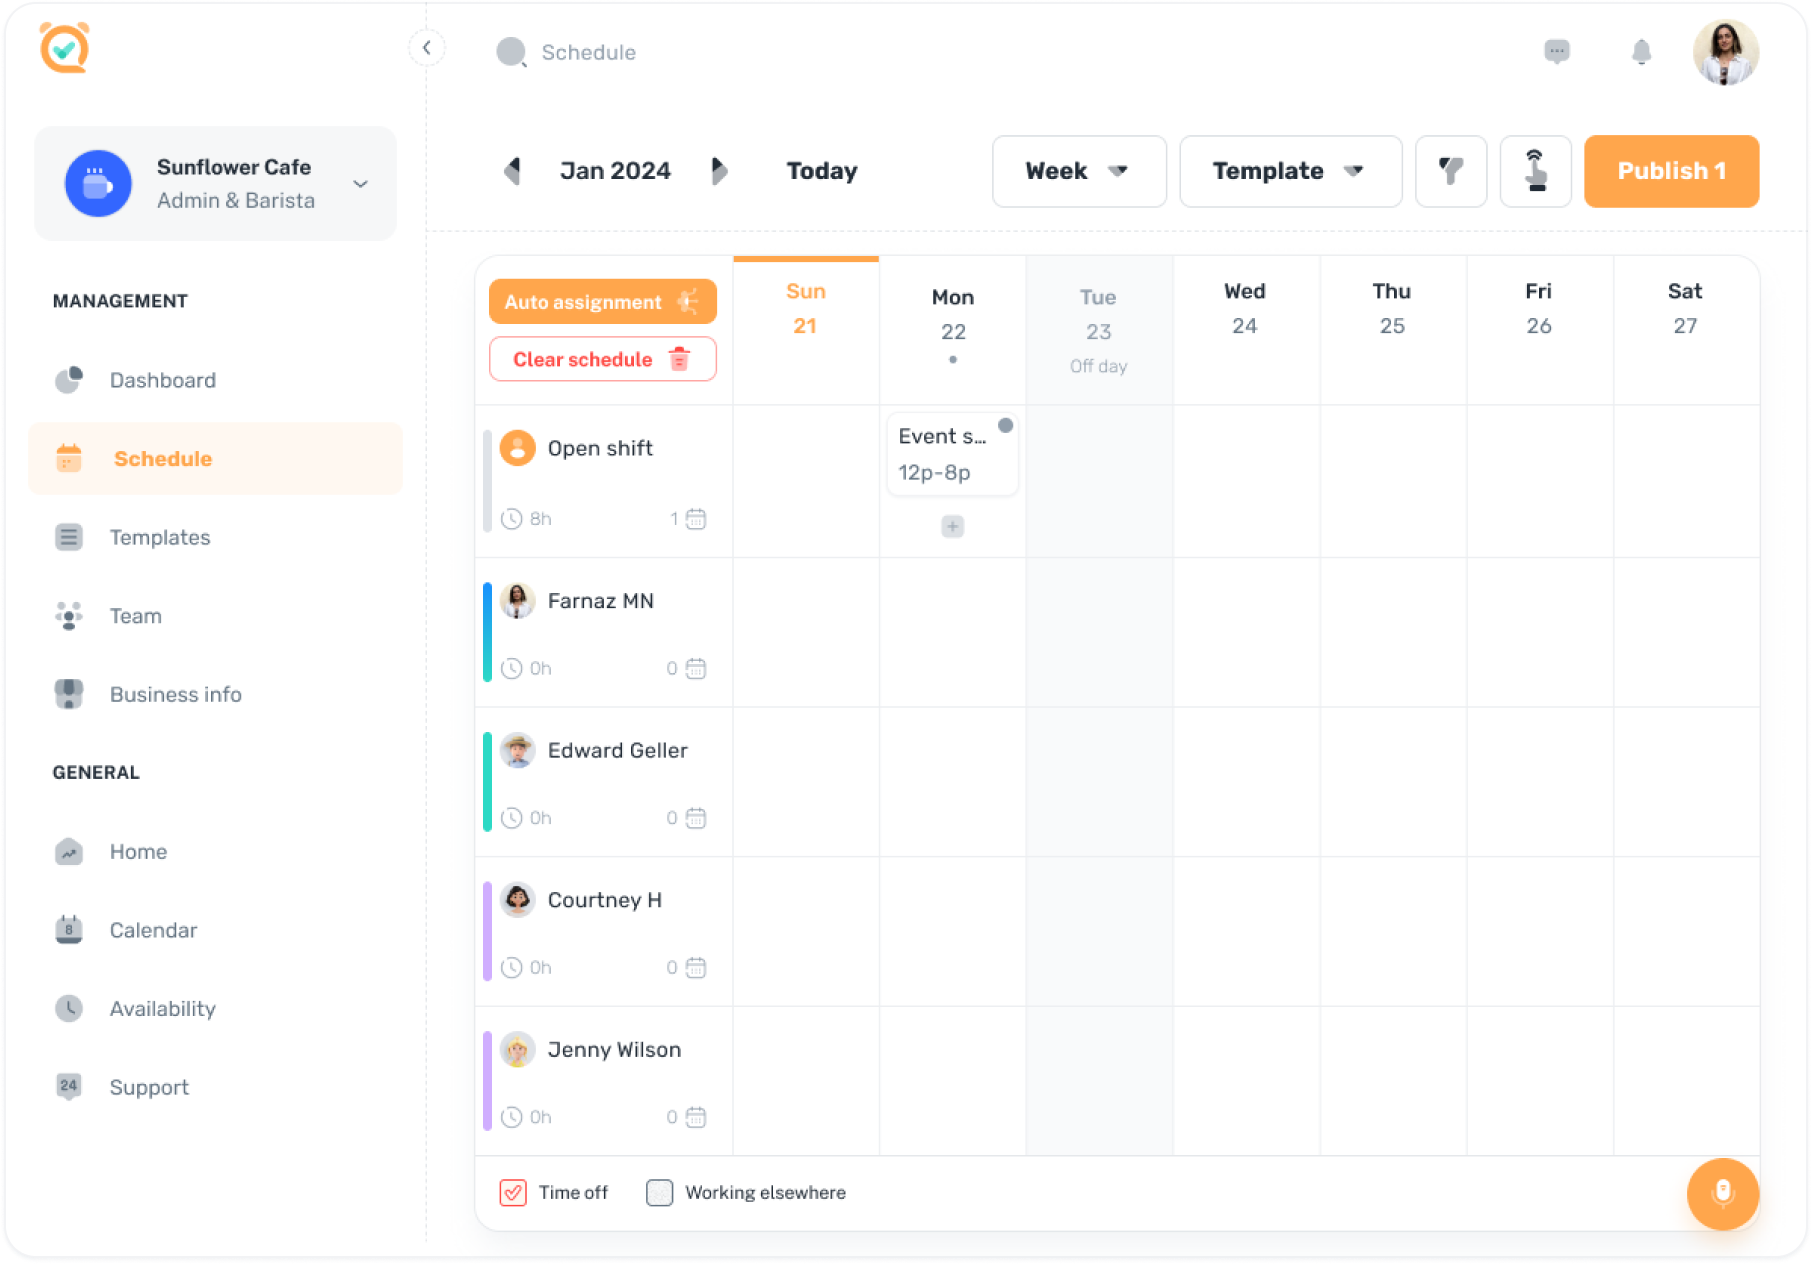Click the orange microphone floating button
Viewport: 1812px width, 1264px height.
(1722, 1193)
